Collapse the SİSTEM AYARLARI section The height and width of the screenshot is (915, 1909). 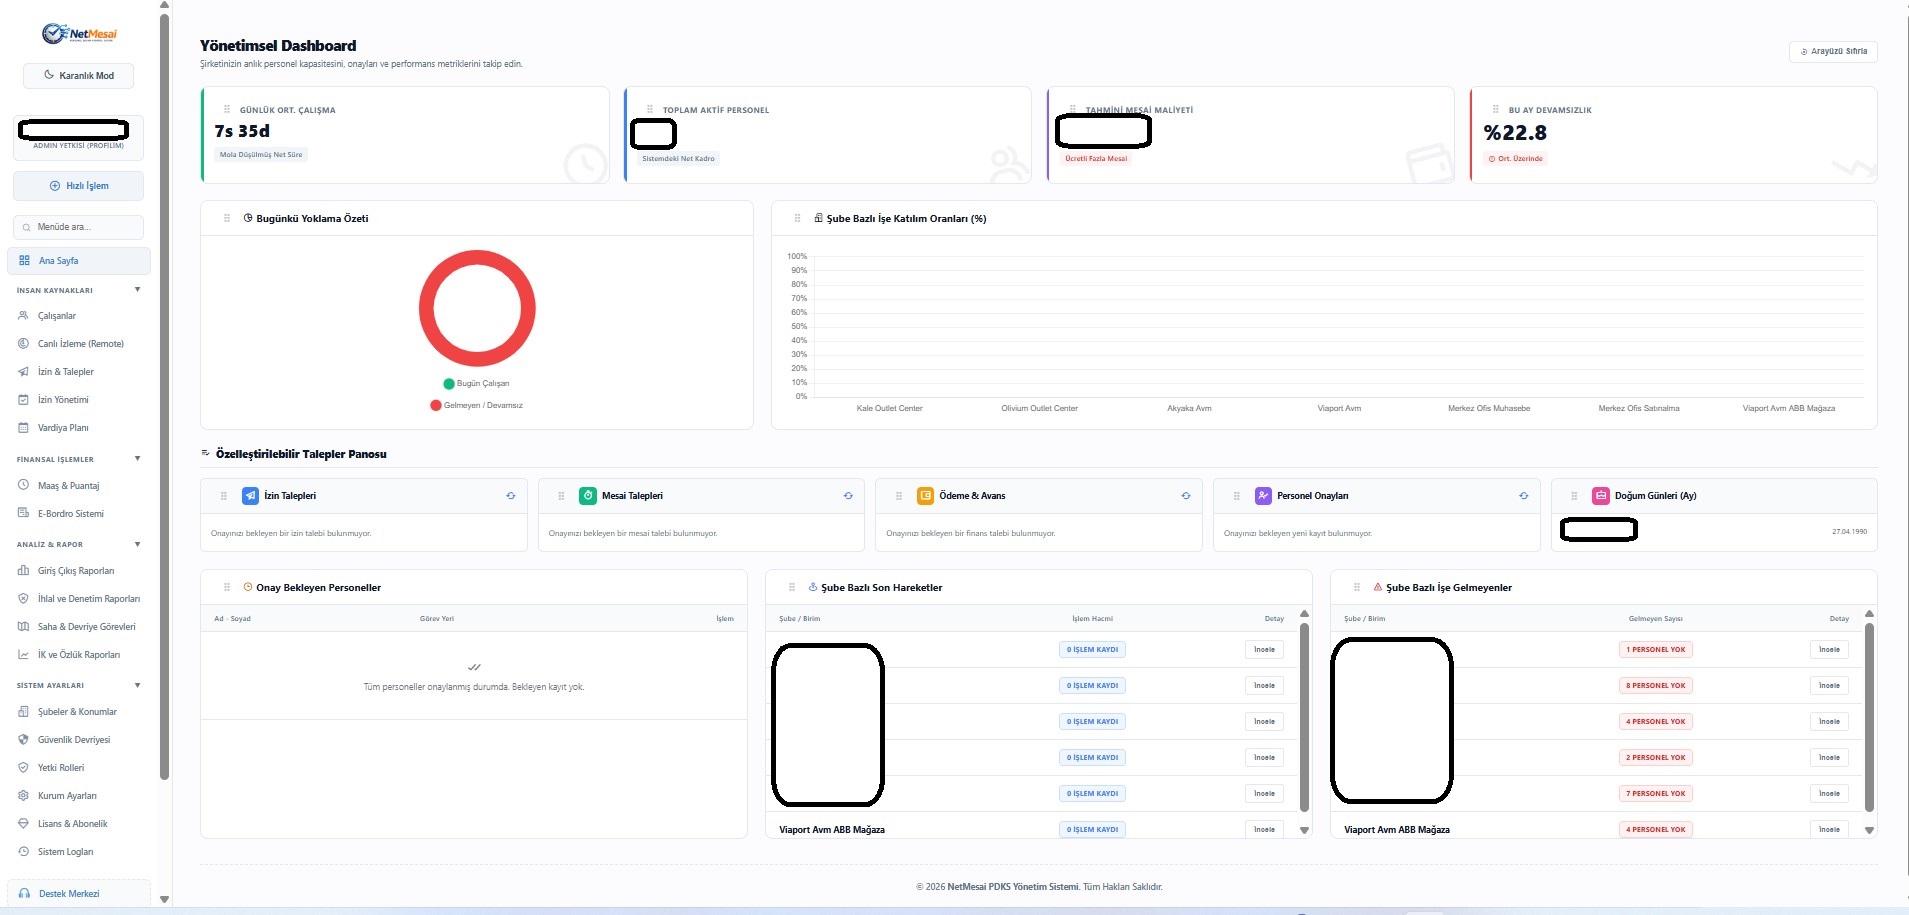click(137, 685)
